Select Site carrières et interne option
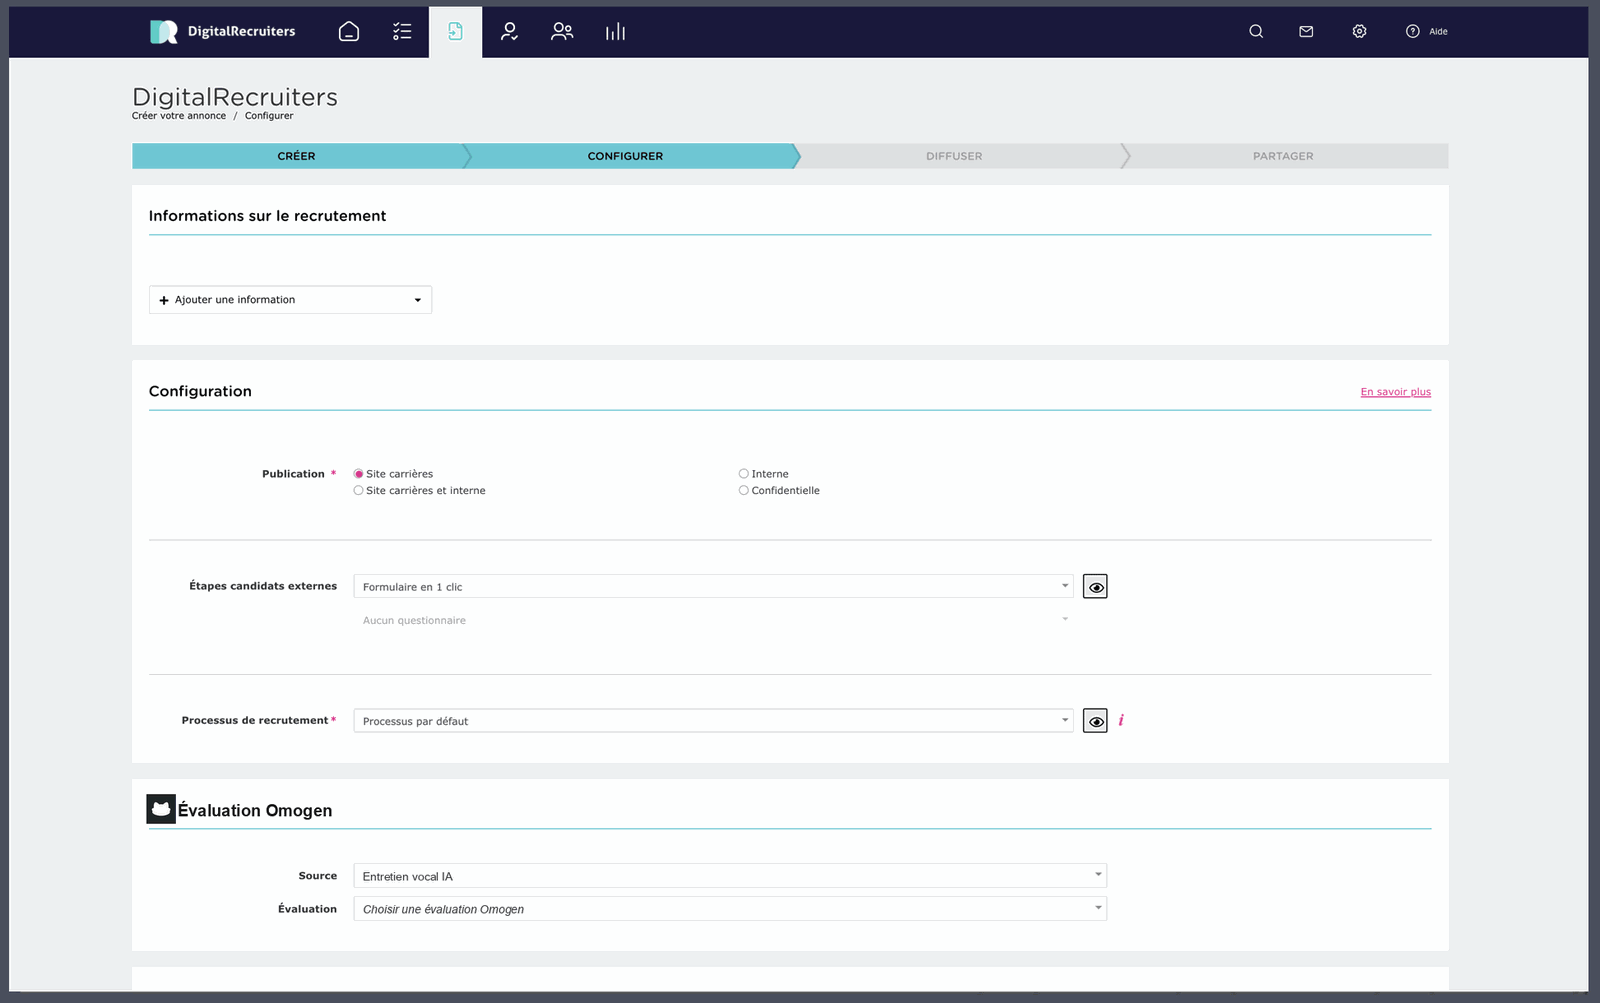 tap(358, 490)
